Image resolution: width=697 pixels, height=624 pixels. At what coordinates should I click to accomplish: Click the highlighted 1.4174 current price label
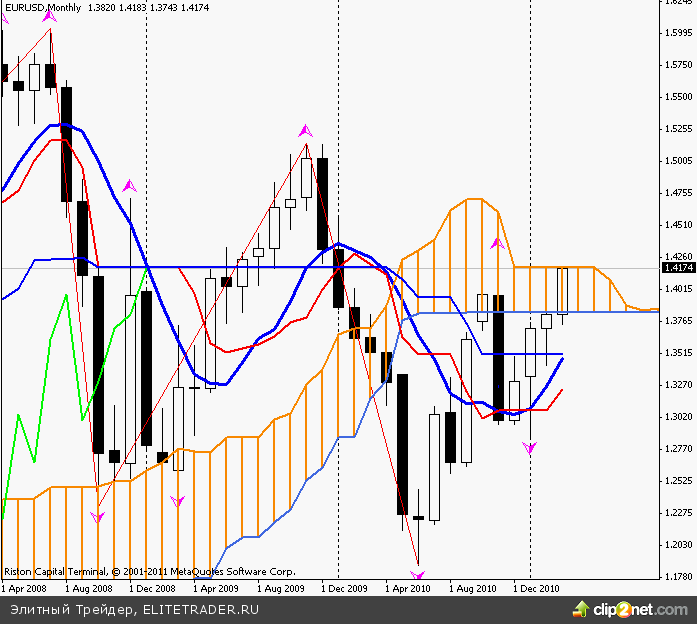point(676,268)
